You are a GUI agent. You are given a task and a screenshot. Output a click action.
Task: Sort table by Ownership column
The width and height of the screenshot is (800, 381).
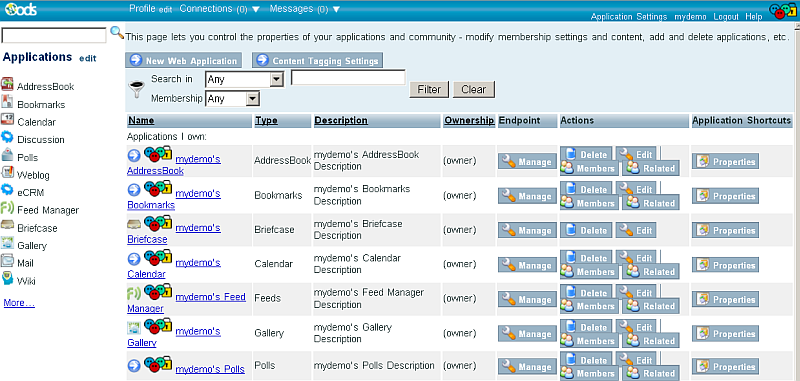[x=469, y=120]
